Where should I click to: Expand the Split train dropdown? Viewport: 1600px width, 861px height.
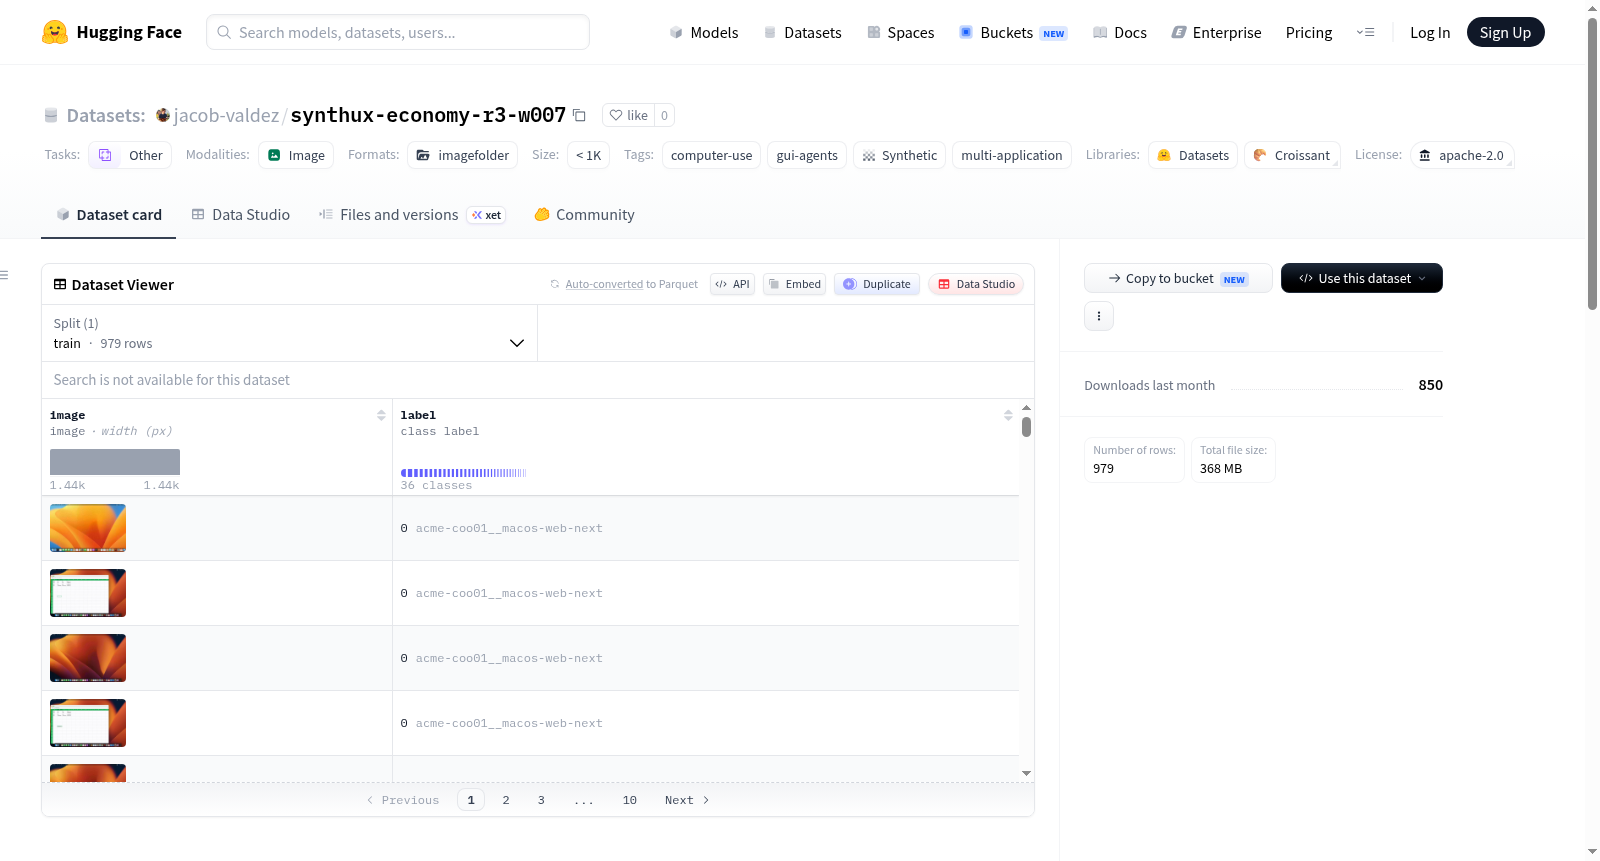(289, 333)
